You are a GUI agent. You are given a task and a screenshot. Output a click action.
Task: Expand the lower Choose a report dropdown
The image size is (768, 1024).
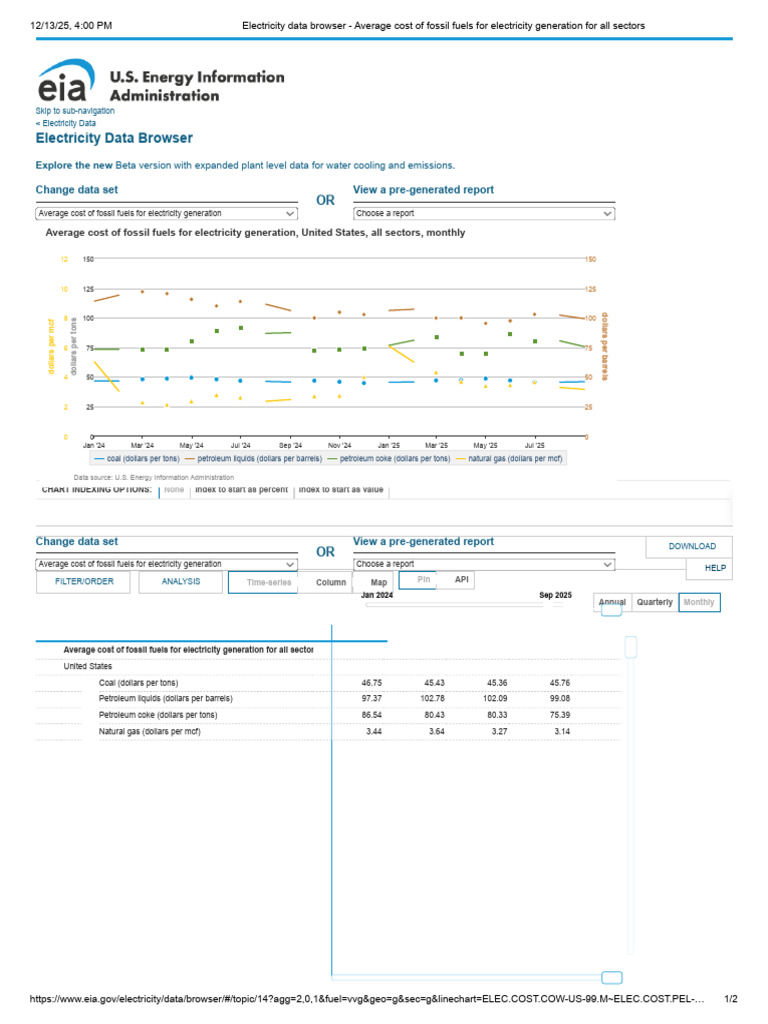(x=484, y=564)
